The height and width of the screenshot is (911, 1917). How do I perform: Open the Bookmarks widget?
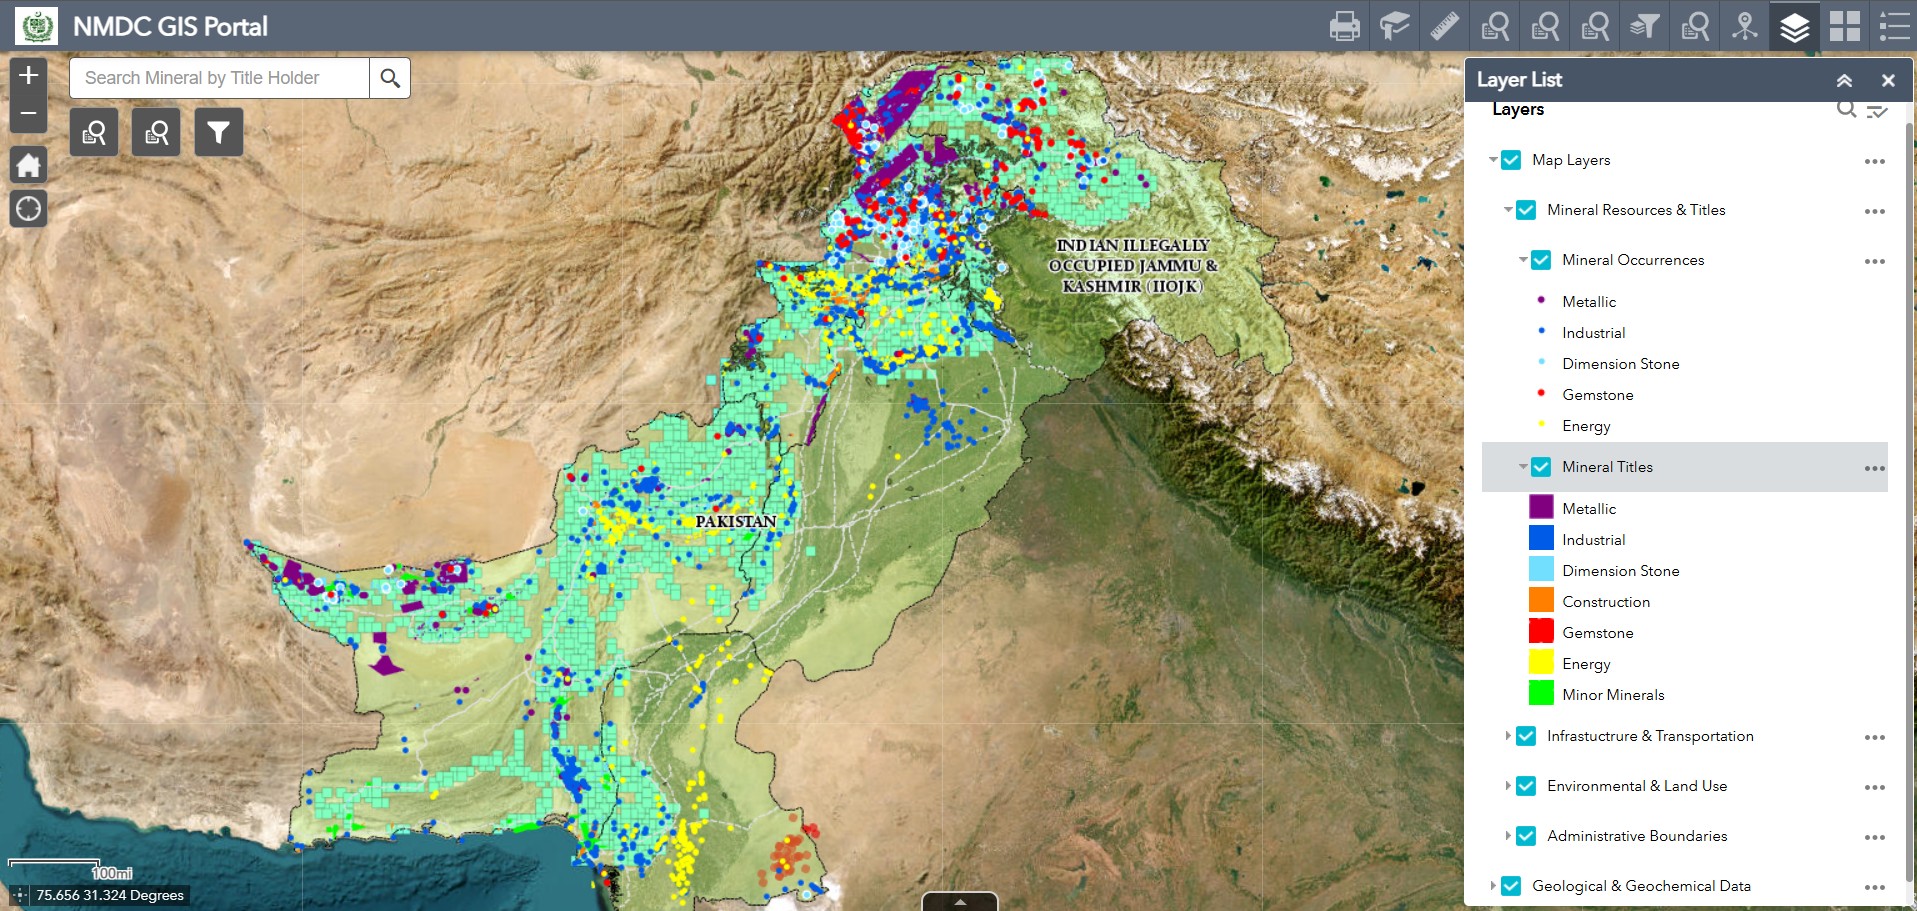pyautogui.click(x=1394, y=26)
